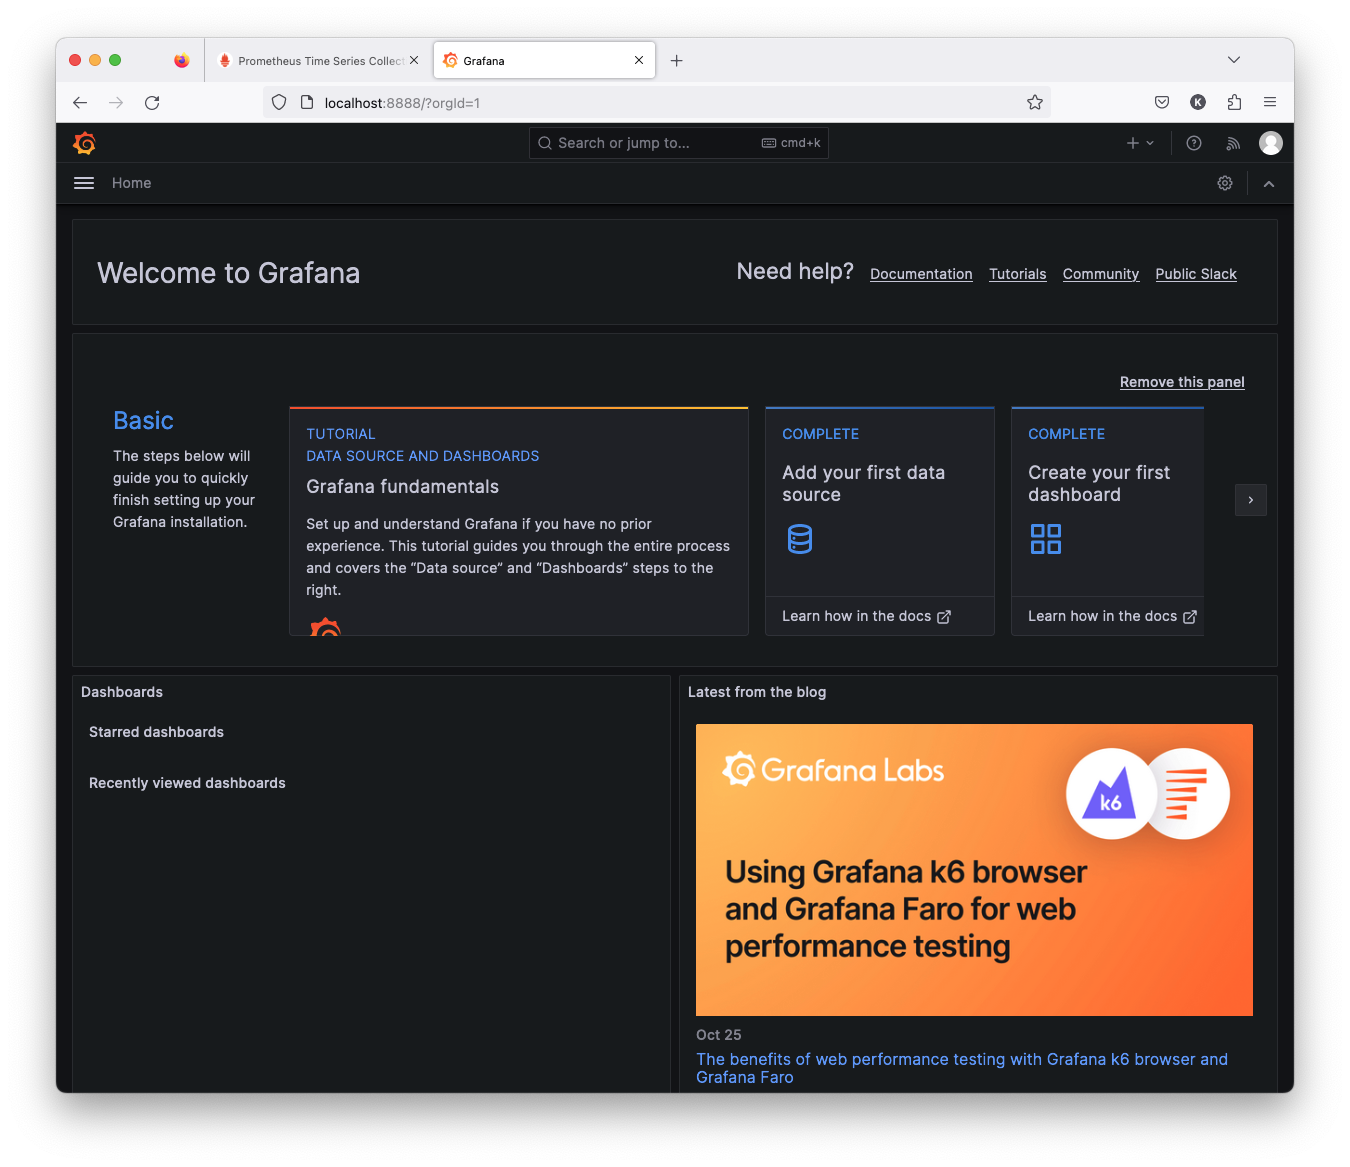Click Latest from the blog title

757,692
